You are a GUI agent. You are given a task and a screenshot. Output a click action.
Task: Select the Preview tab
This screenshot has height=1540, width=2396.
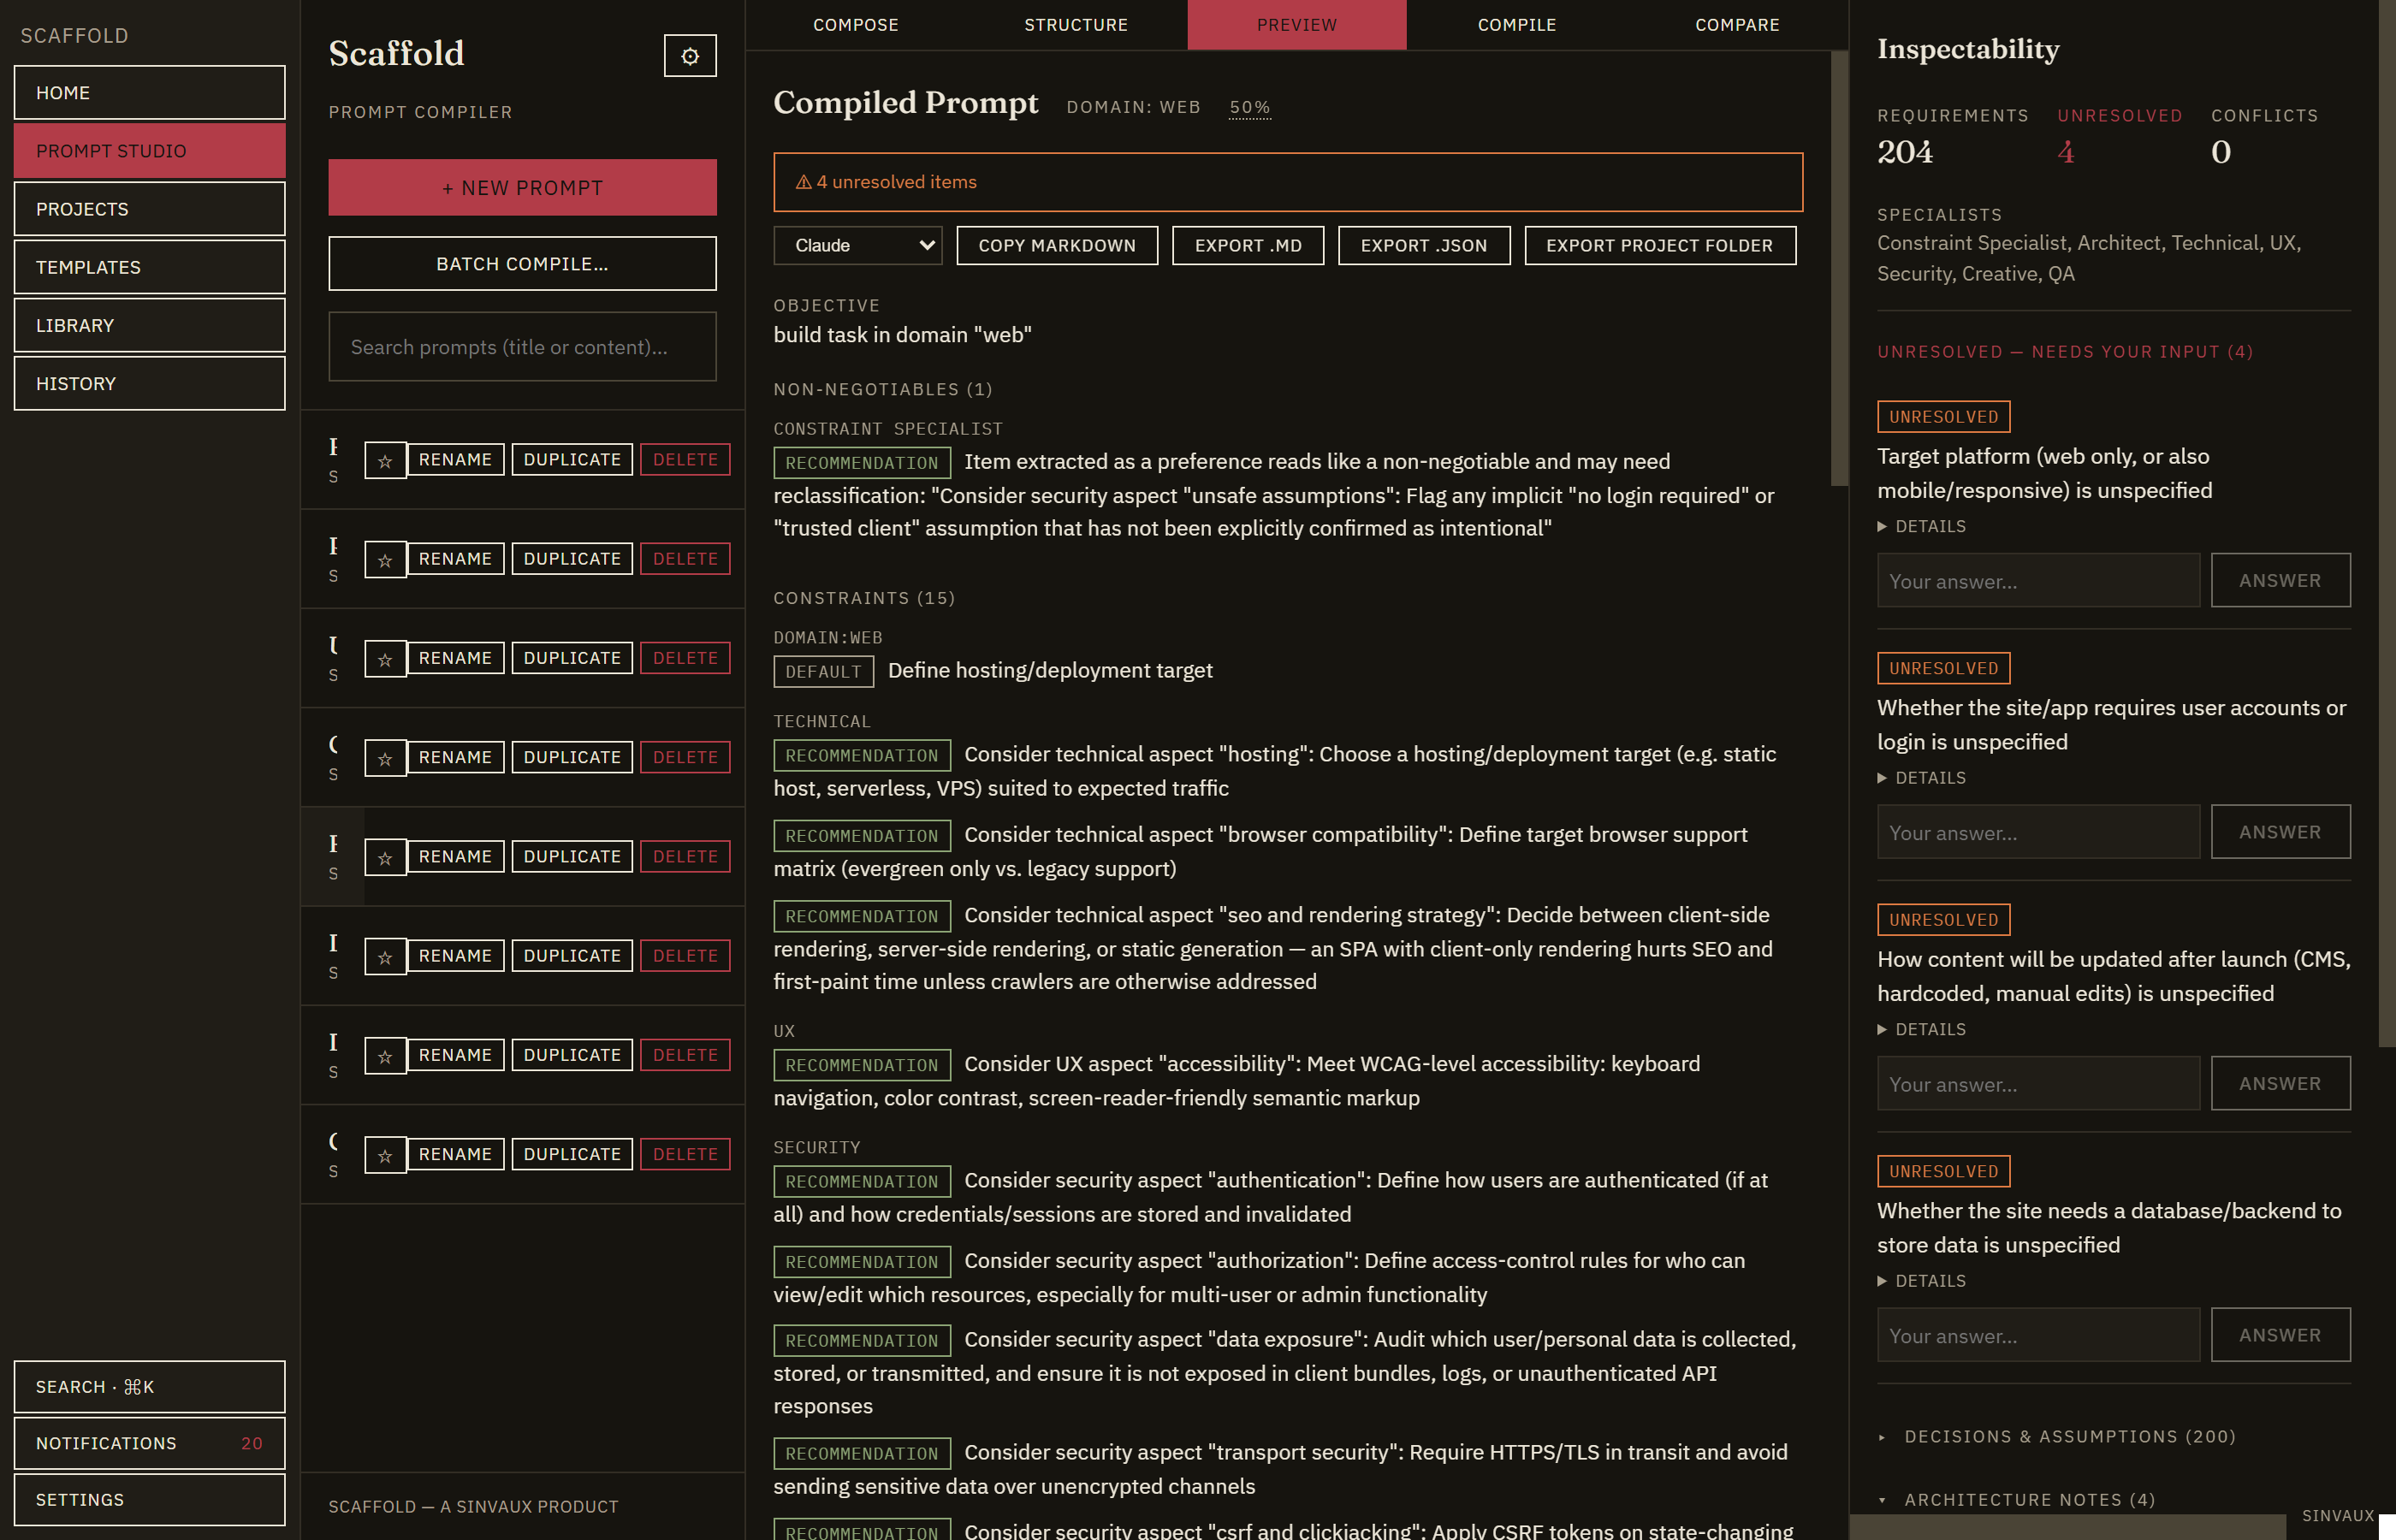[x=1297, y=24]
